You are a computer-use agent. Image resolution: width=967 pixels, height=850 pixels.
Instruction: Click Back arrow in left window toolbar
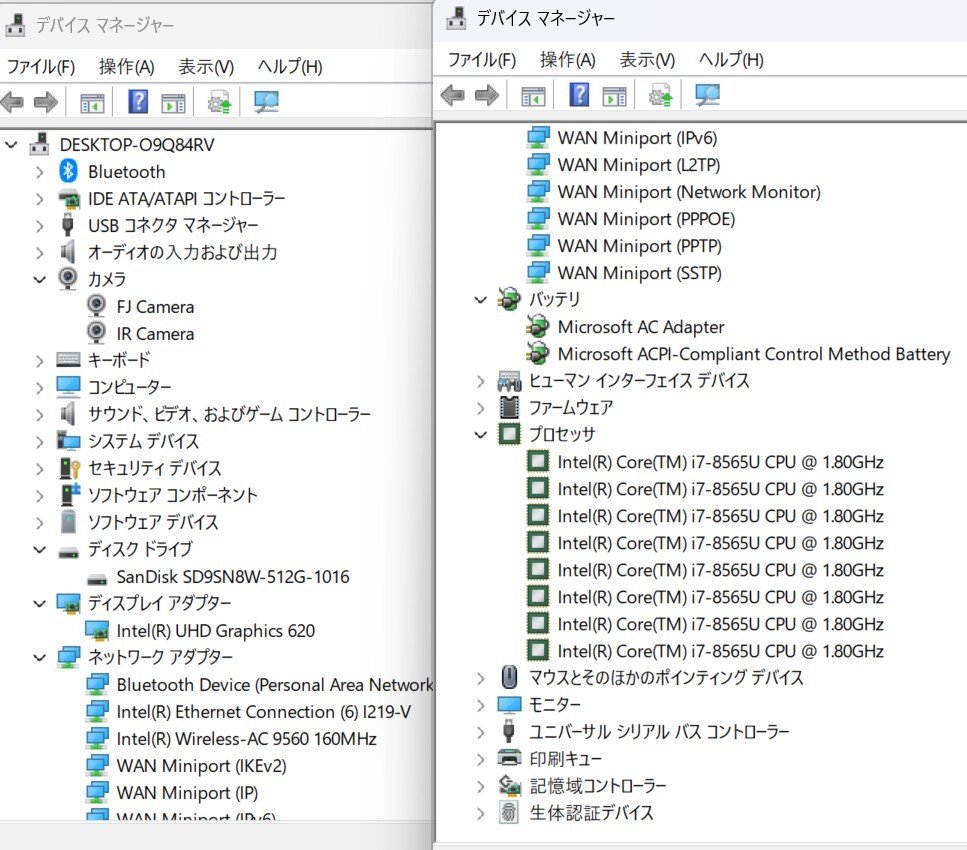pyautogui.click(x=12, y=102)
